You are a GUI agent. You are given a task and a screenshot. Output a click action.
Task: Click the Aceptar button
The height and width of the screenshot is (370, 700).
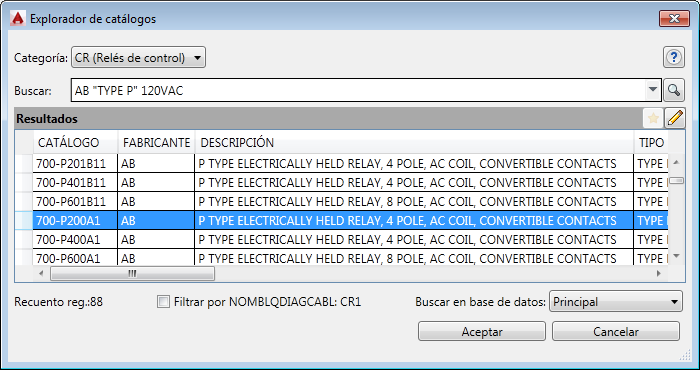(x=482, y=332)
